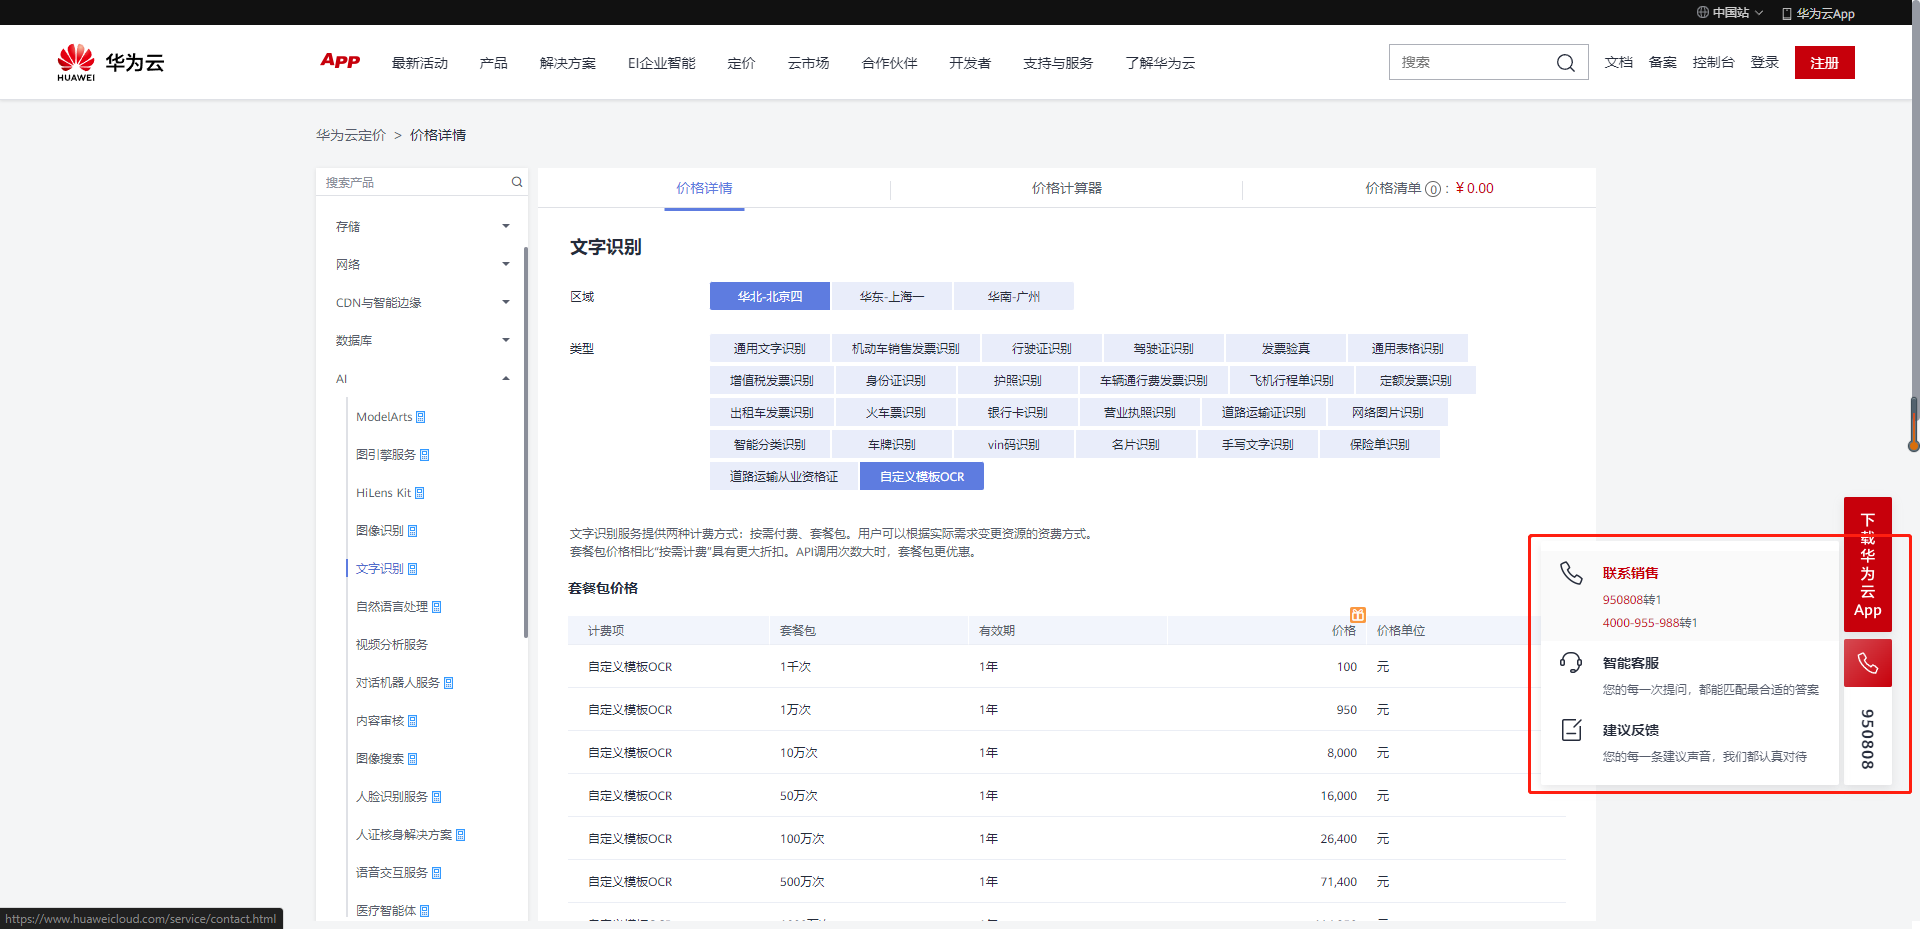The width and height of the screenshot is (1920, 929).
Task: Click the orange gift icon above the price column
Action: [1358, 615]
